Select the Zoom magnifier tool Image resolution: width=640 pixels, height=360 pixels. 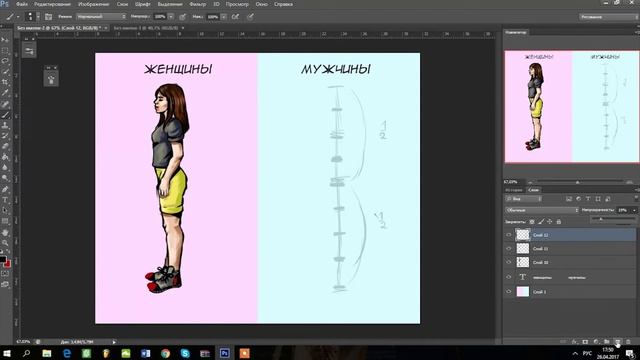pyautogui.click(x=5, y=243)
